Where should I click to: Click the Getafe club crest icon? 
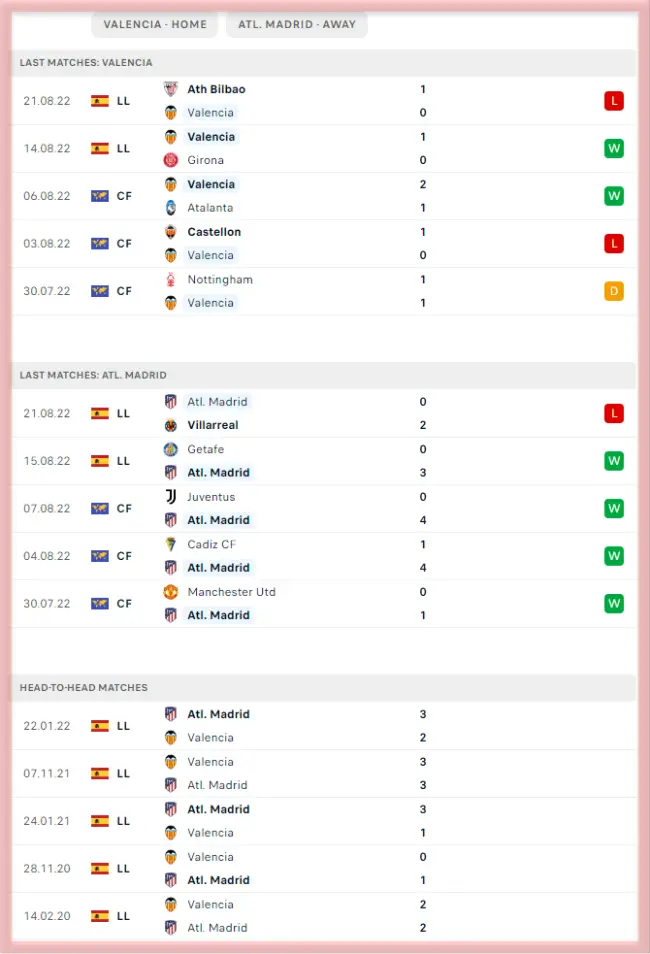170,449
